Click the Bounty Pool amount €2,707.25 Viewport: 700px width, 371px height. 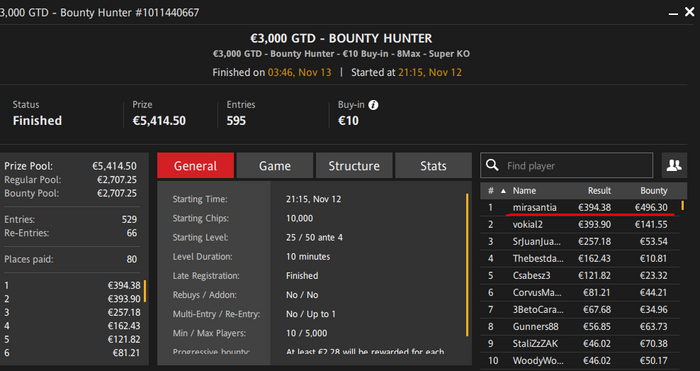(x=117, y=193)
